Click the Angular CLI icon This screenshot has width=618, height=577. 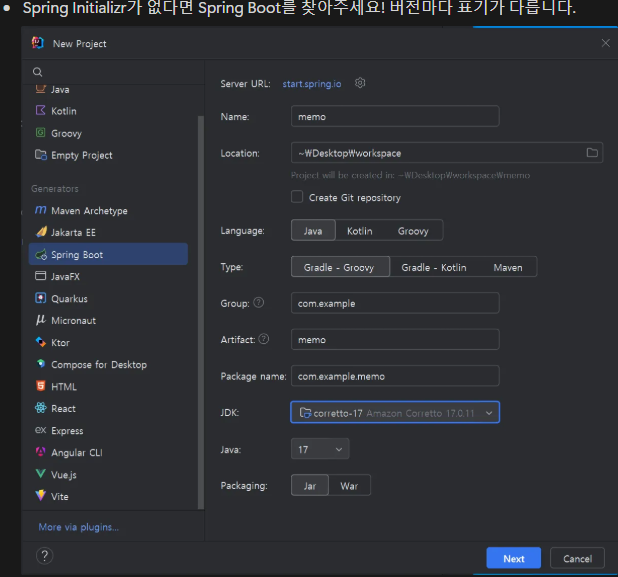[x=41, y=452]
